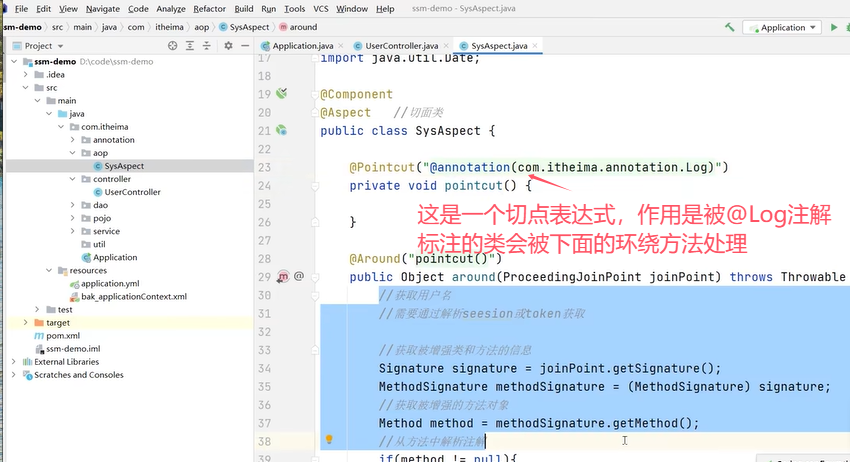Viewport: 850px width, 462px height.
Task: Open the Application run configuration dropdown
Action: [782, 28]
